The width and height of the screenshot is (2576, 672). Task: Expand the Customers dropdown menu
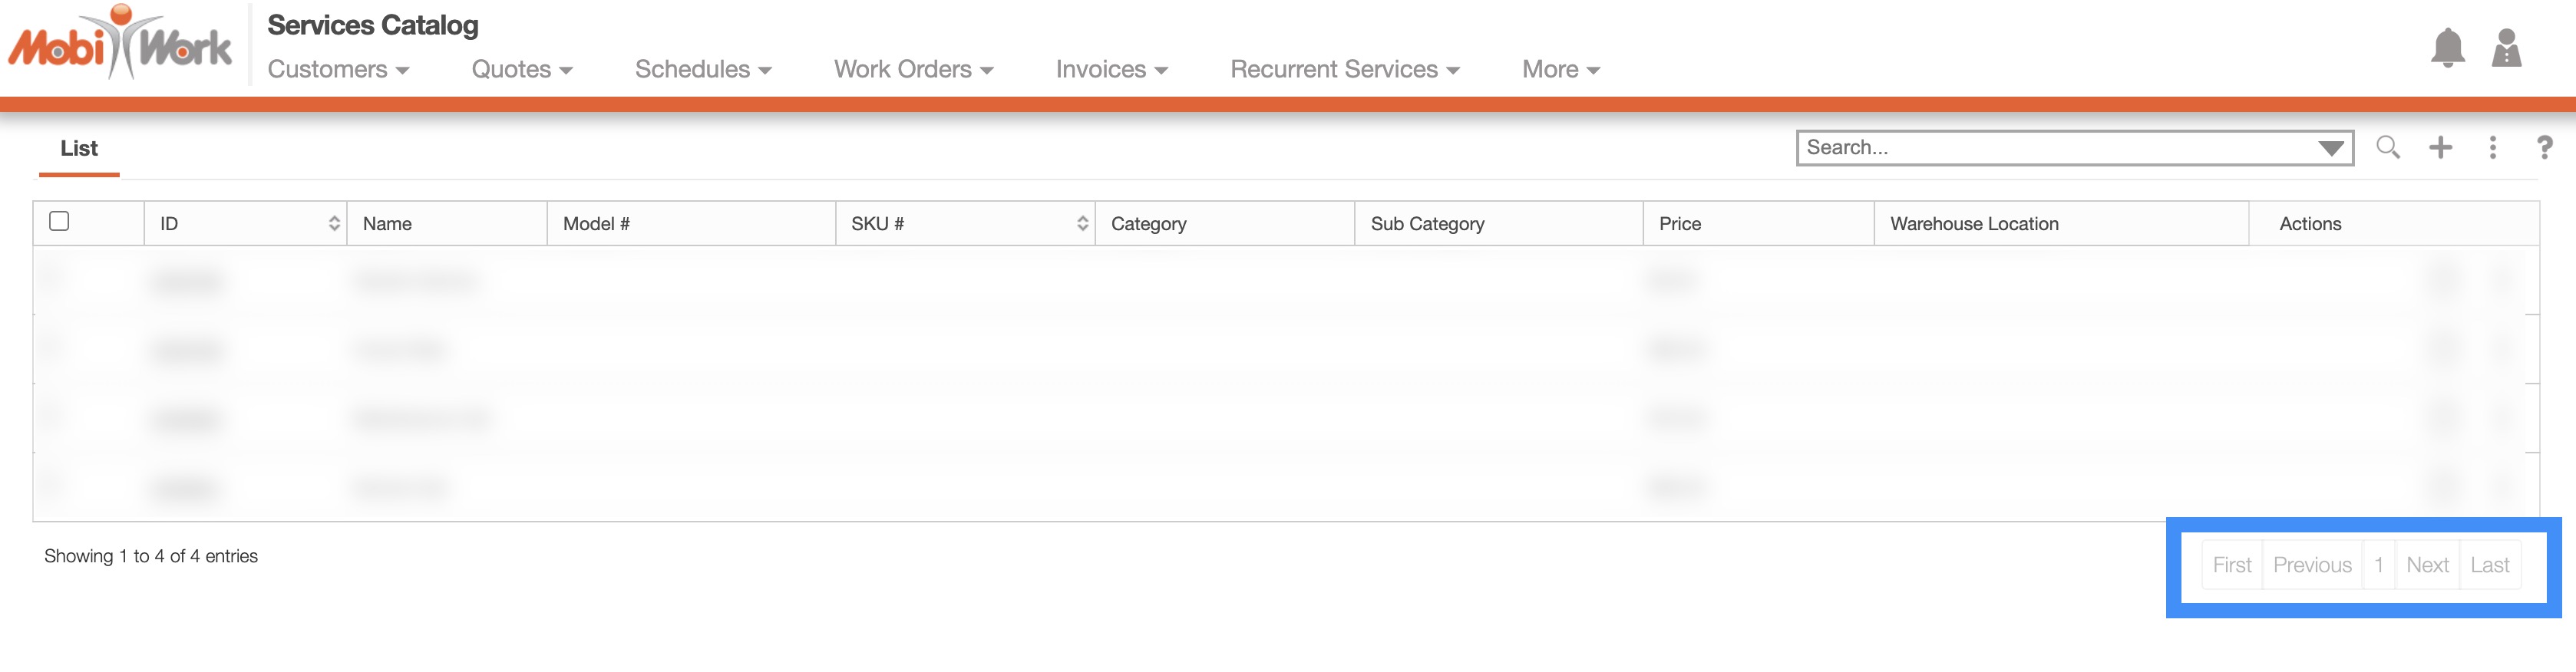[x=338, y=69]
